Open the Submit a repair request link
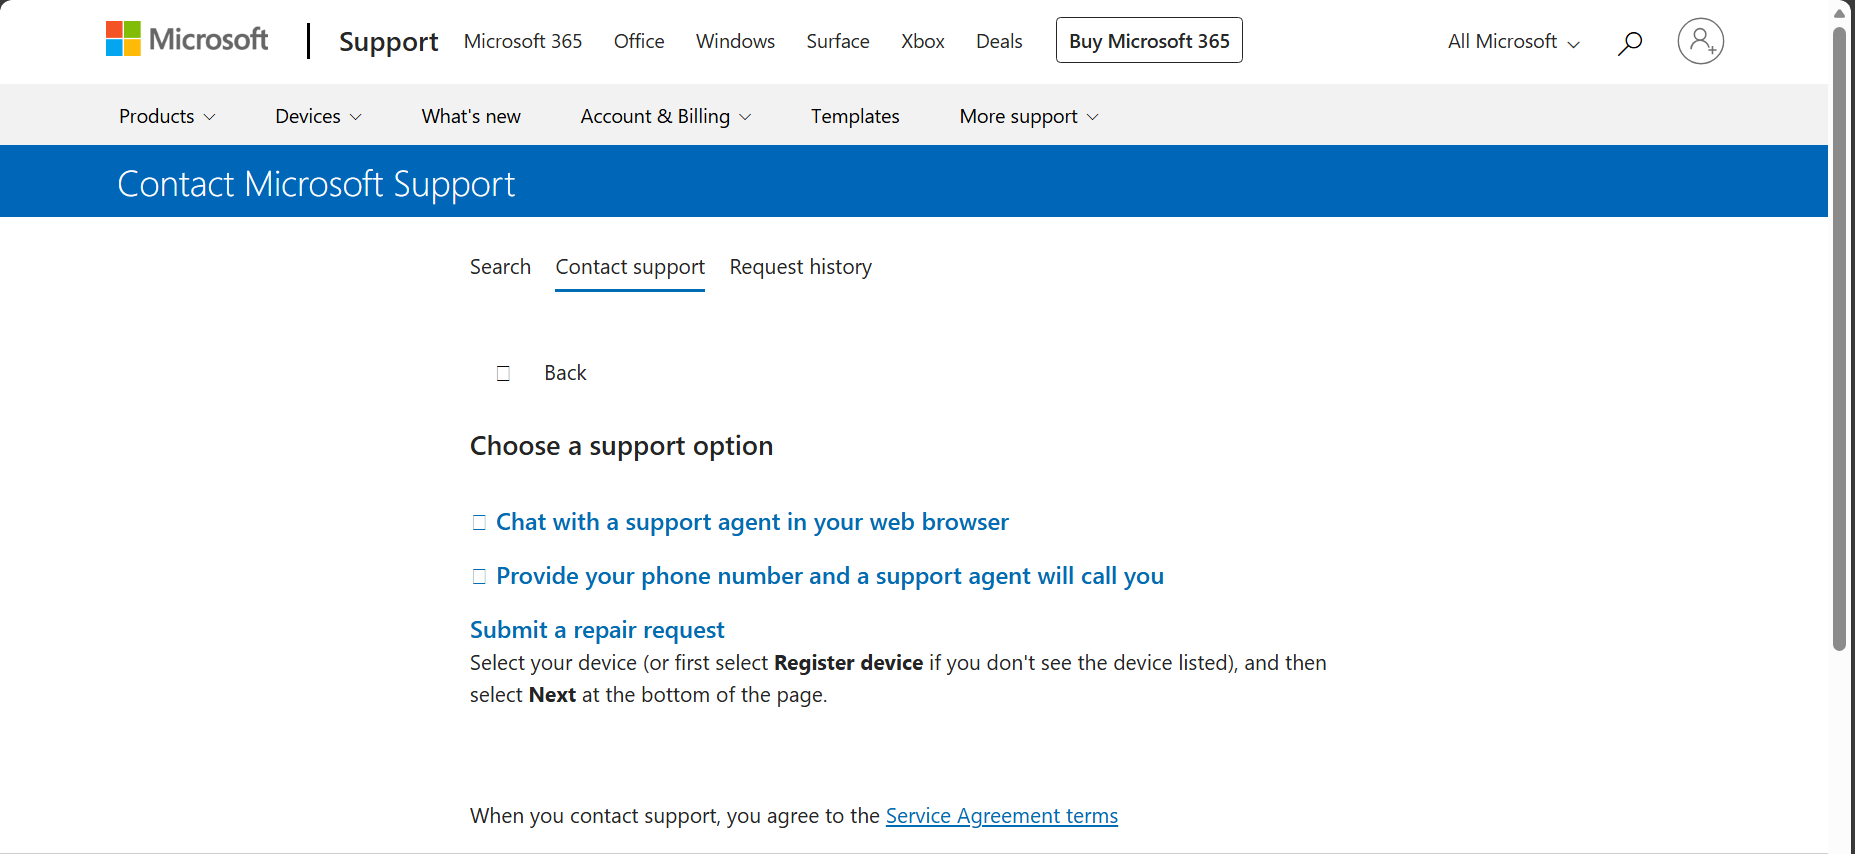This screenshot has width=1855, height=854. (597, 630)
